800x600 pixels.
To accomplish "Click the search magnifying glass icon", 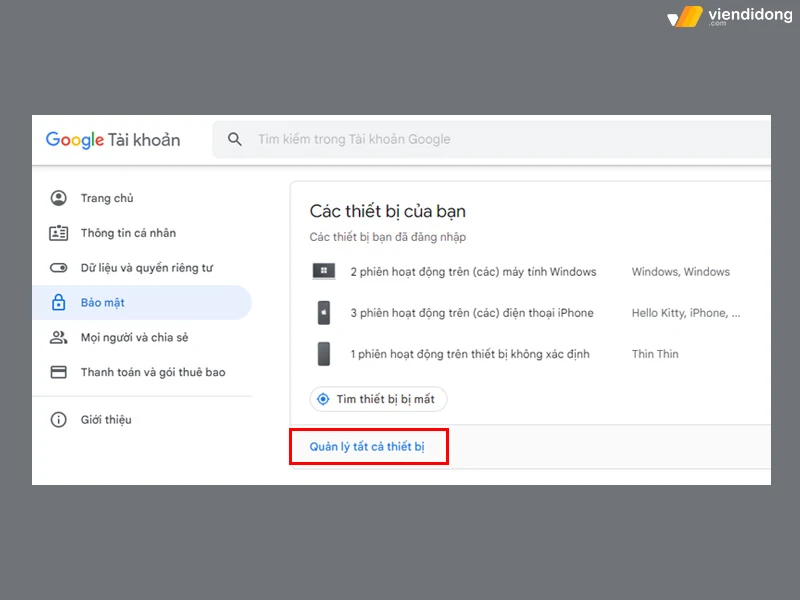I will (234, 139).
